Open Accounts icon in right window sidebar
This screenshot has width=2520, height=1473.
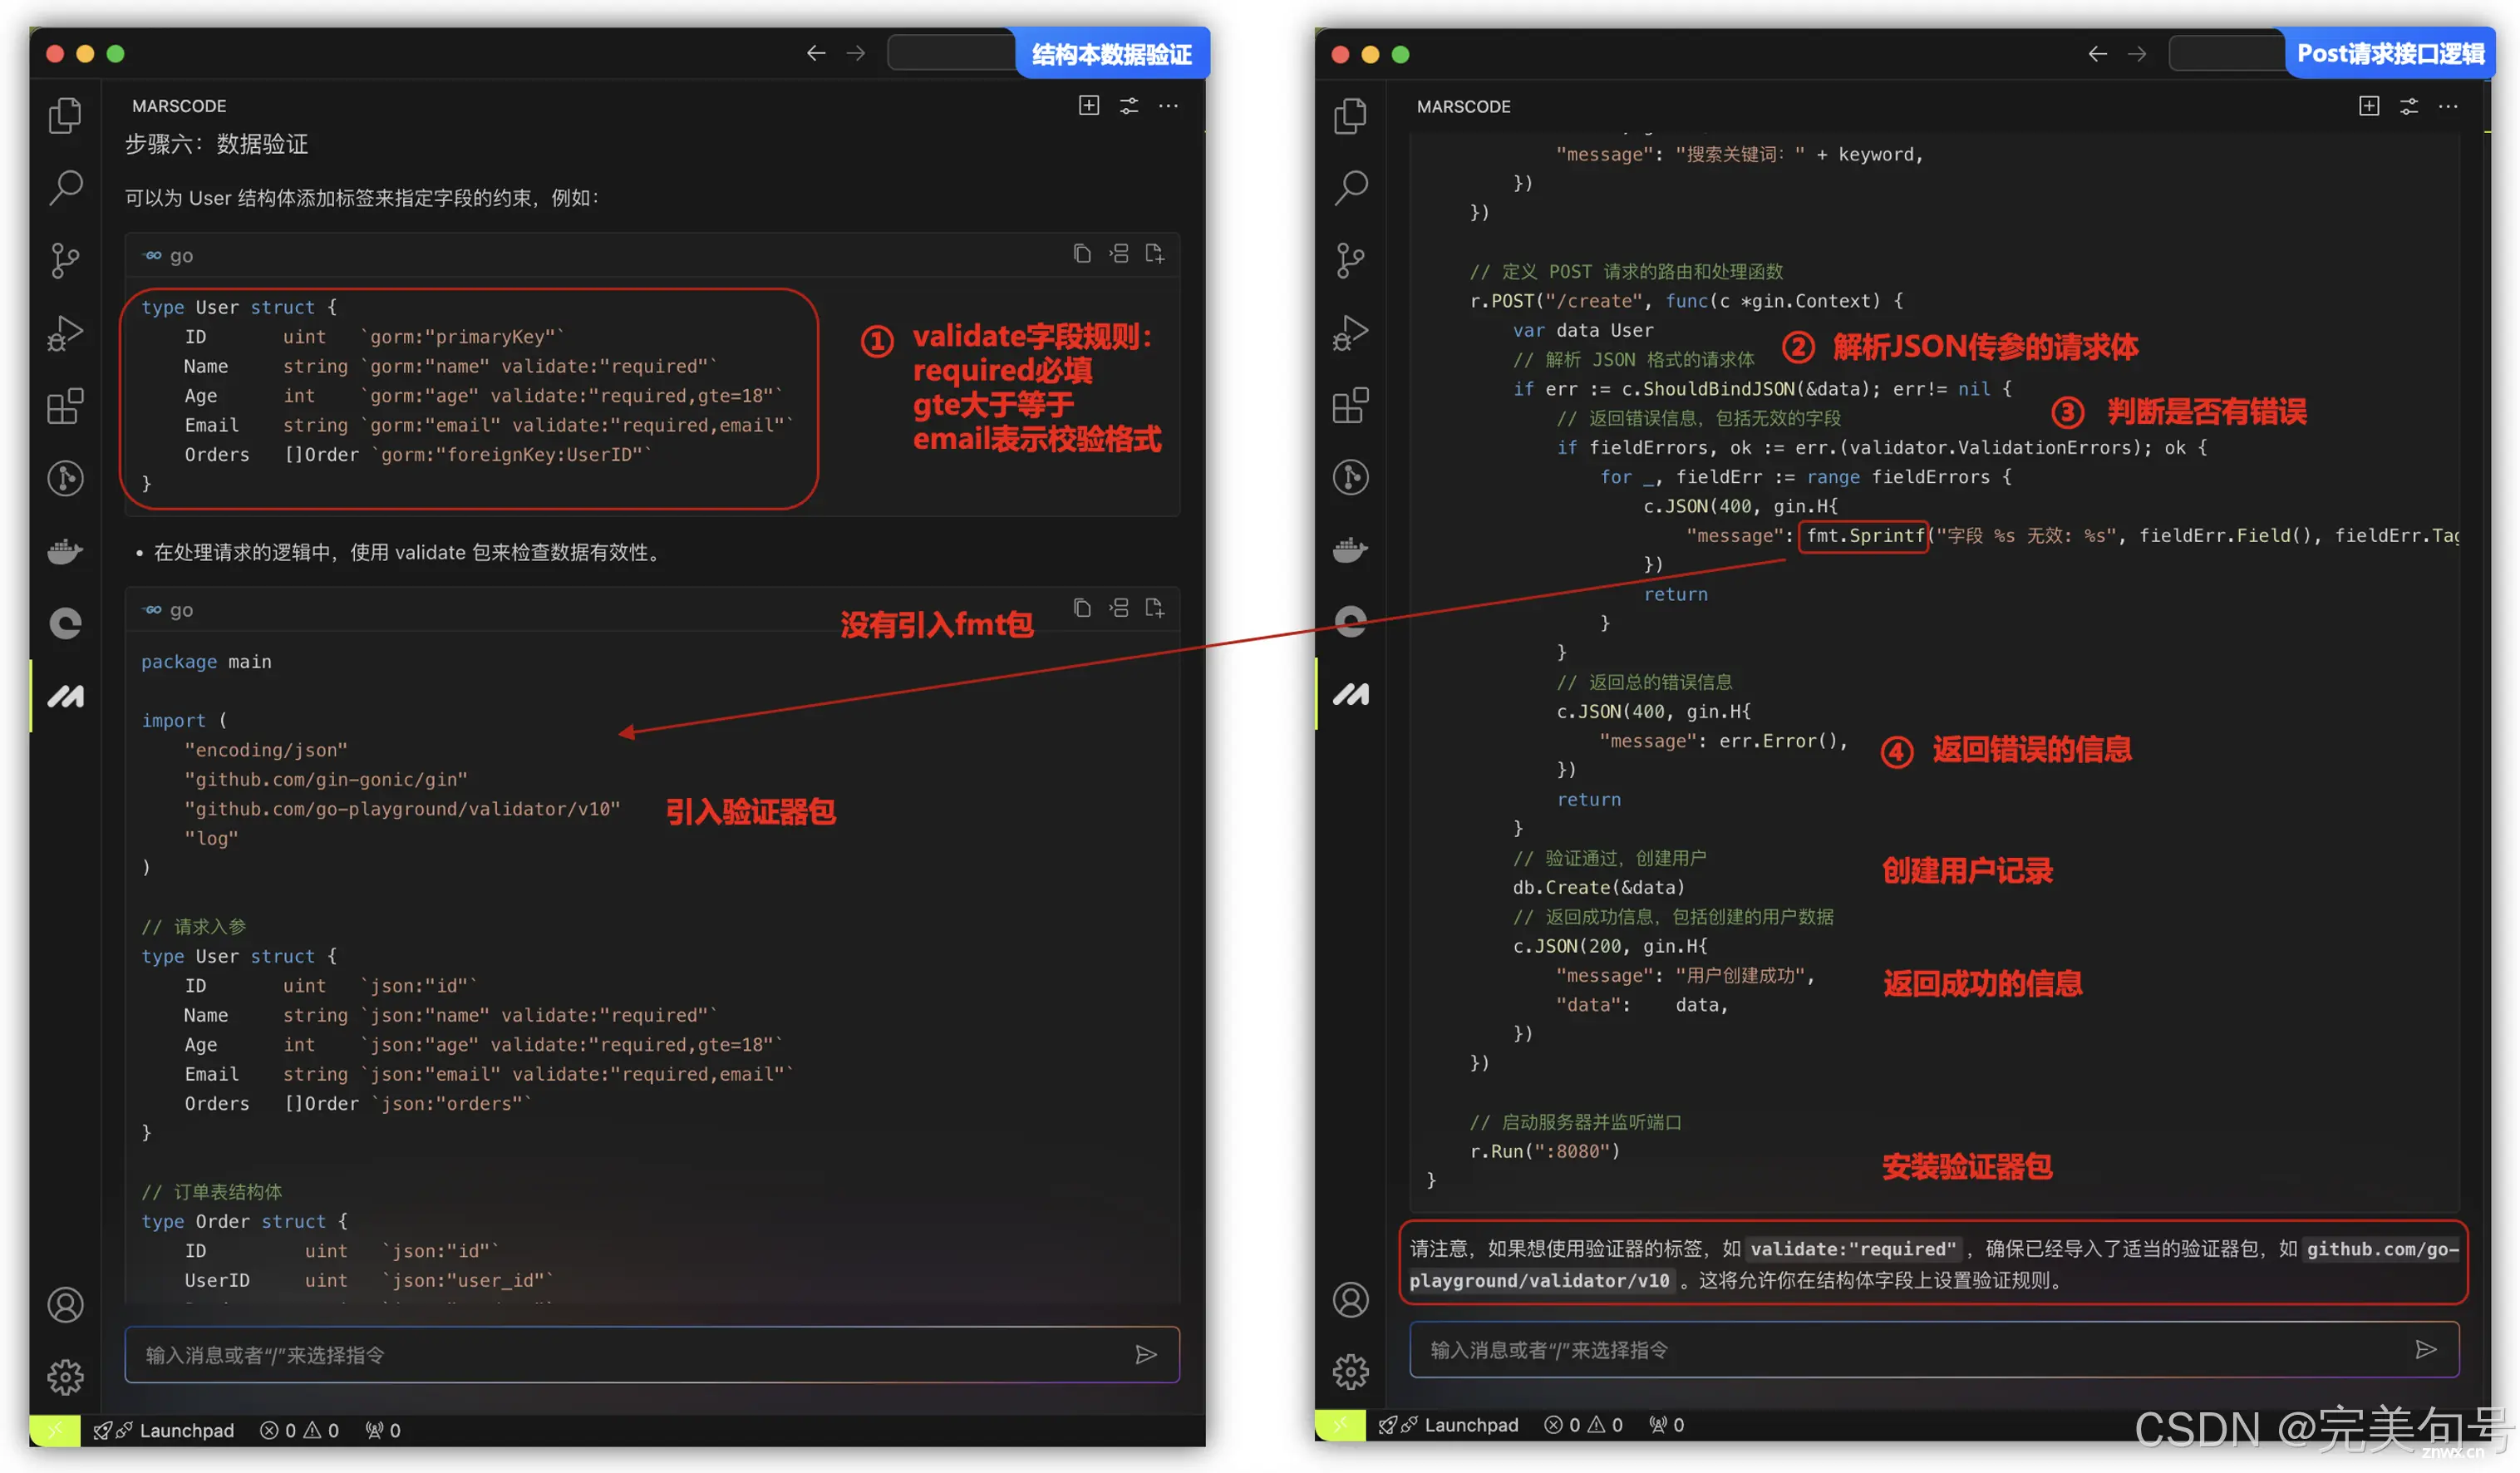[1350, 1299]
